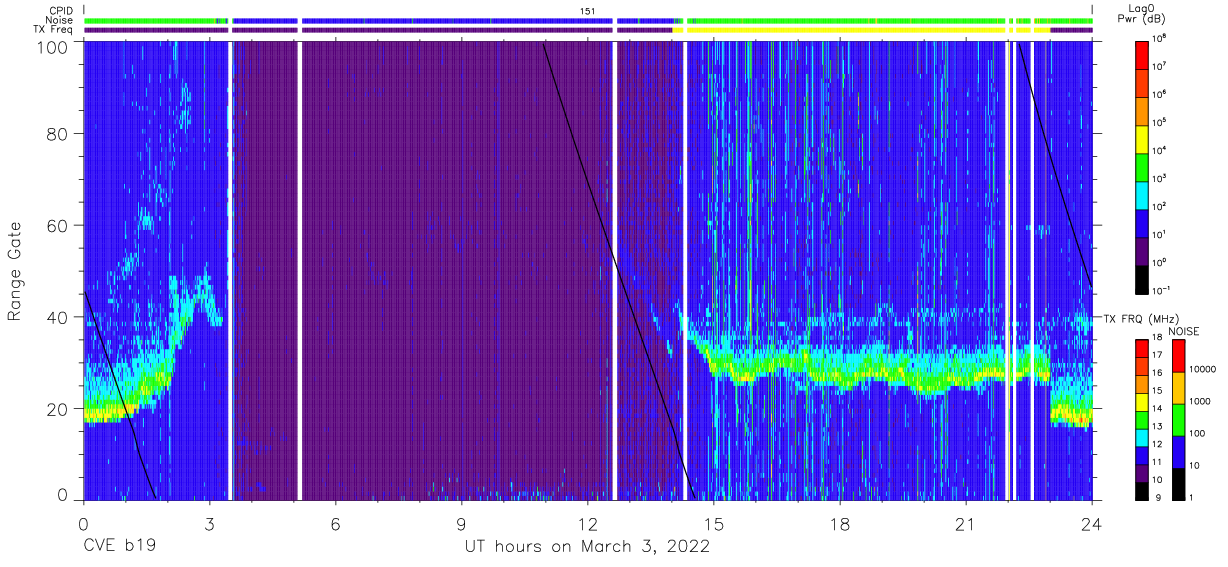Click the blue segment of the NOISE colorbar
This screenshot has width=1228, height=567.
point(1180,450)
